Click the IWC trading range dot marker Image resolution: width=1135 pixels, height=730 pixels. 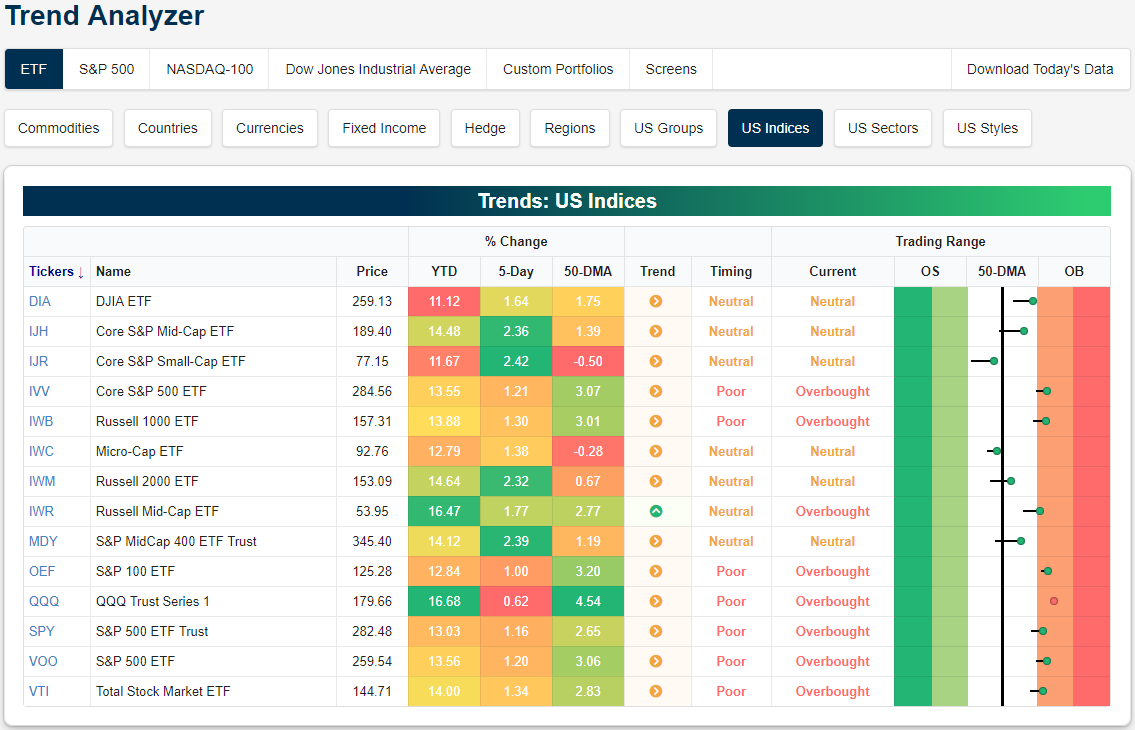(x=996, y=451)
